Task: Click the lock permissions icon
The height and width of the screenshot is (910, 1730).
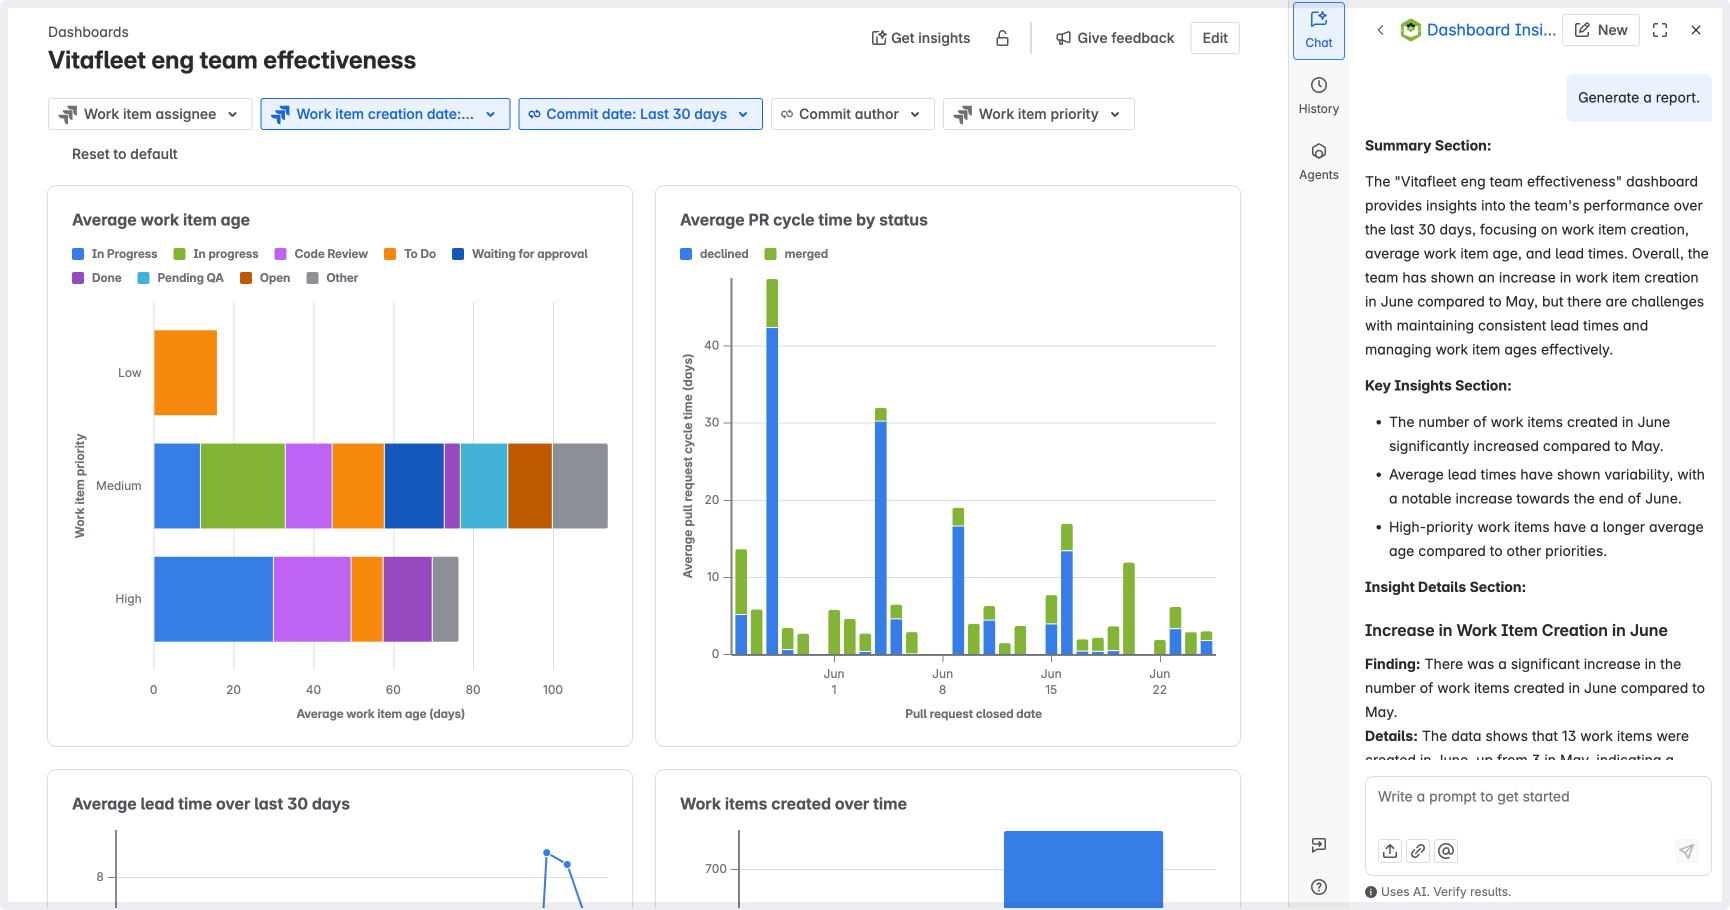Action: (1002, 38)
